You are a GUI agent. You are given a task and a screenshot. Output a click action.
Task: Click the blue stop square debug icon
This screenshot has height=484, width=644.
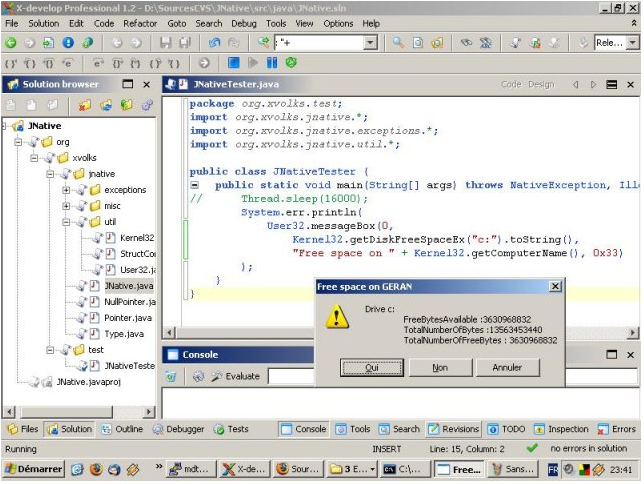(233, 63)
